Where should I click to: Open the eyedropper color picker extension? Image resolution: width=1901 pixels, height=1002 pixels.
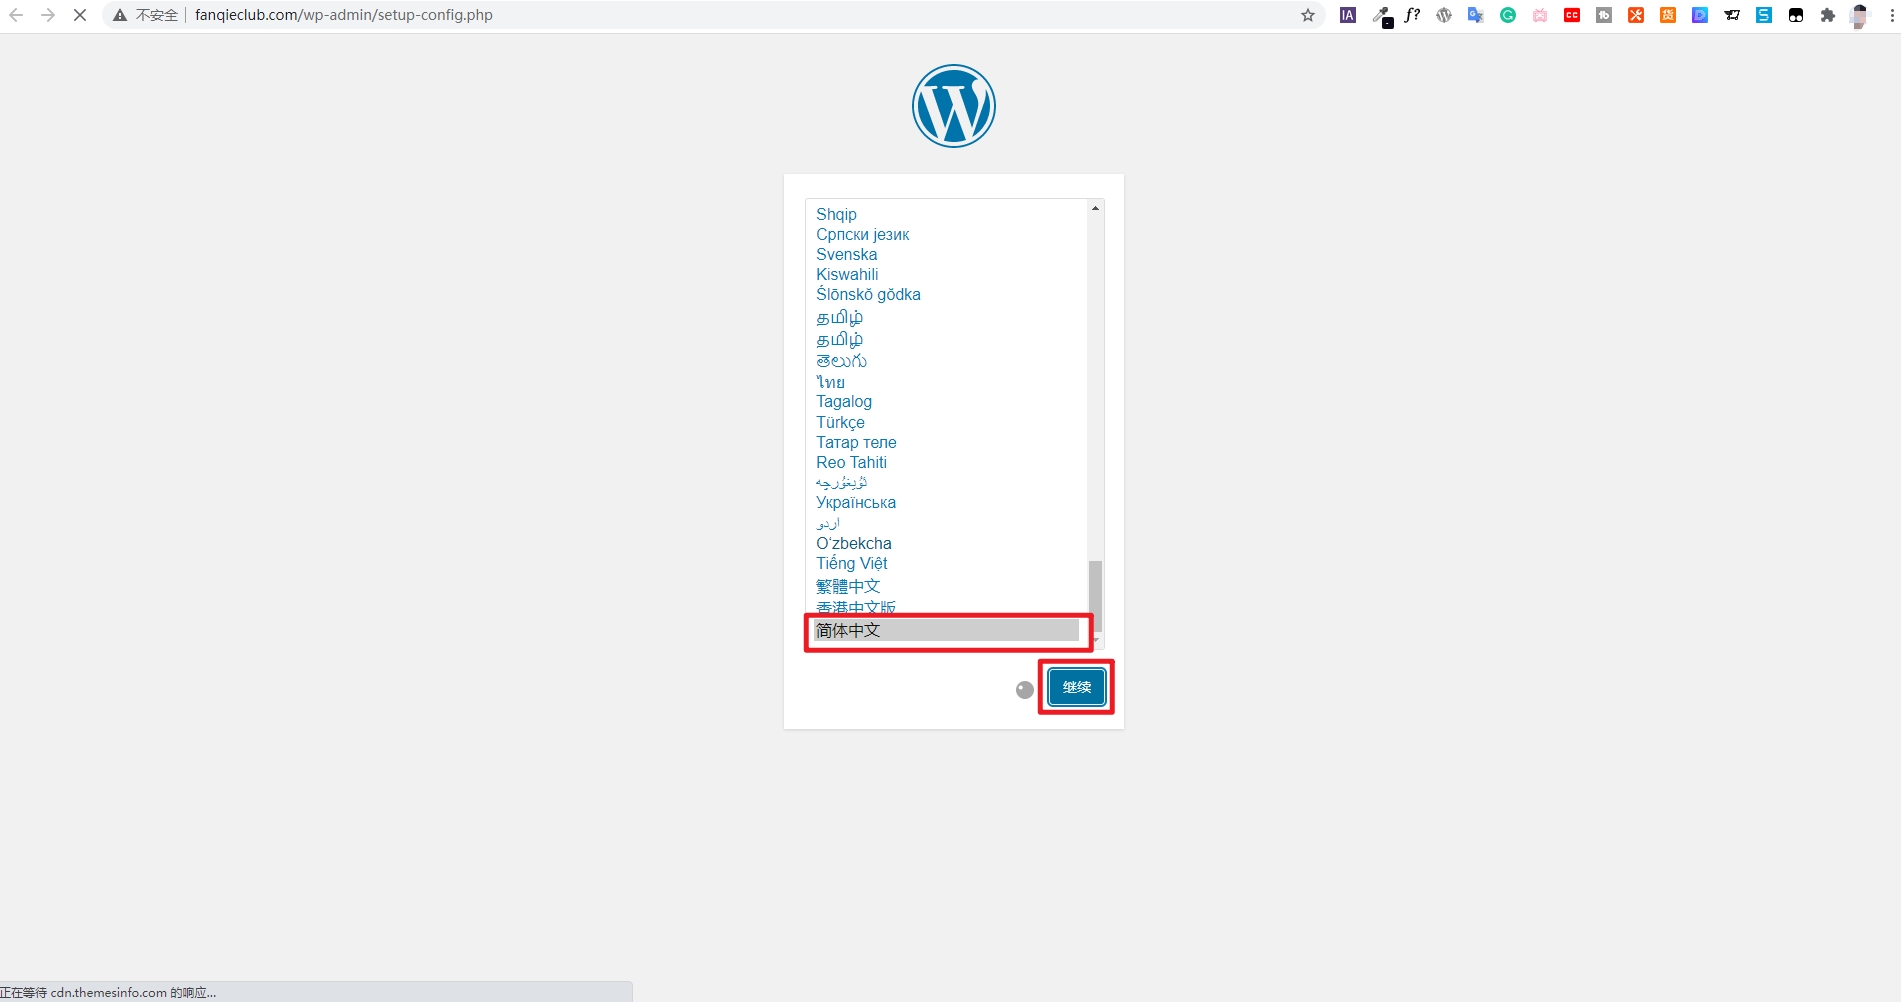pyautogui.click(x=1381, y=15)
